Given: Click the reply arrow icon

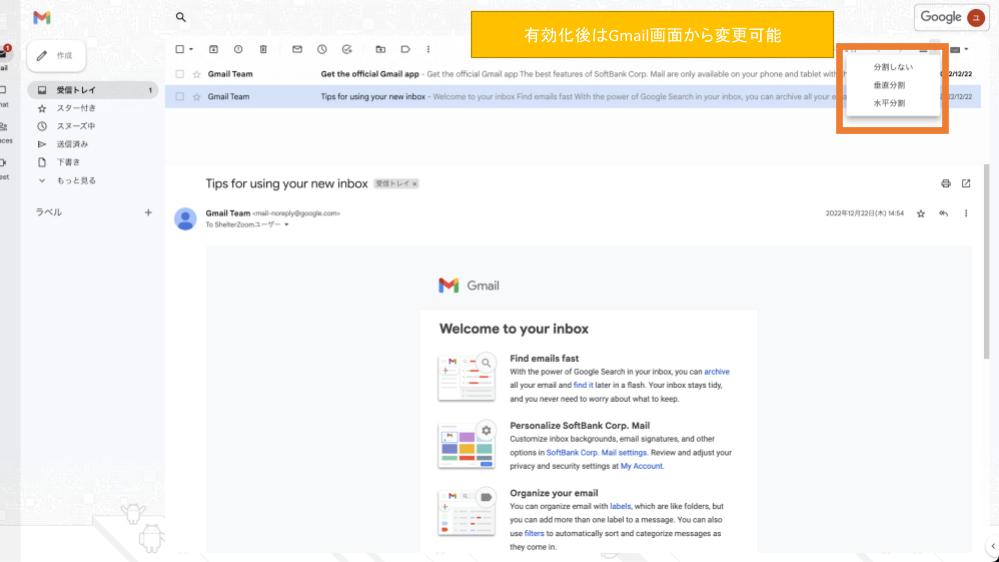Looking at the screenshot, I should pyautogui.click(x=943, y=213).
